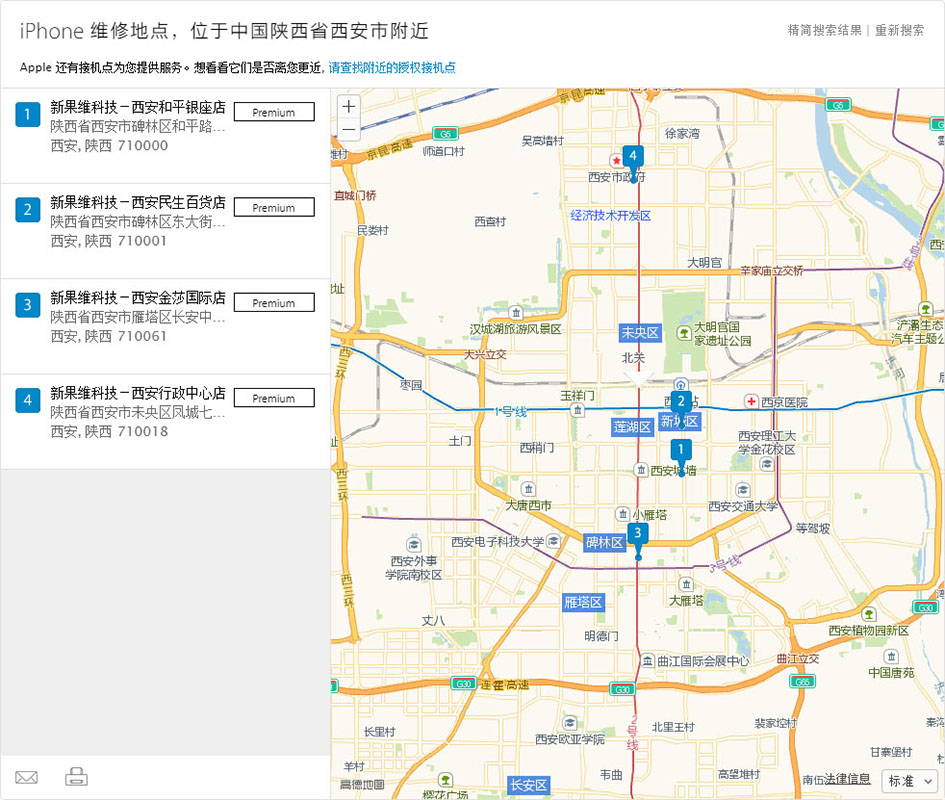Click the 西安电子科技大学 map label
This screenshot has width=945, height=800.
click(498, 542)
